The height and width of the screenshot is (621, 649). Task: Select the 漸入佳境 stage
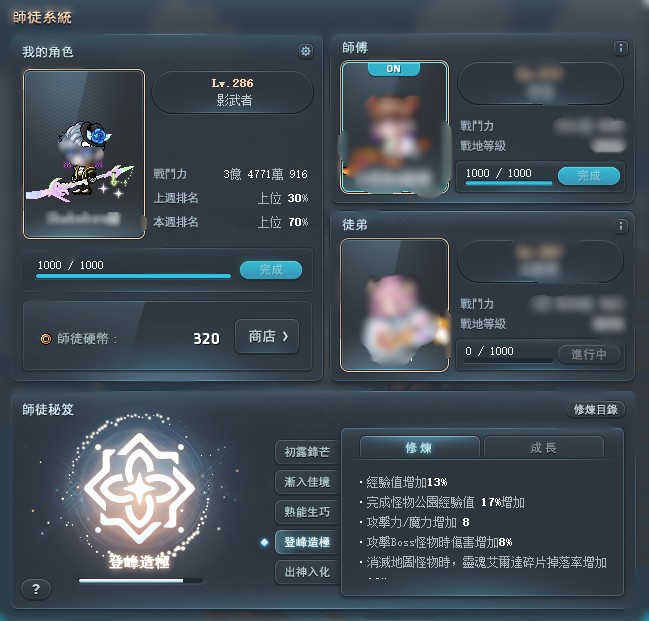[x=308, y=482]
